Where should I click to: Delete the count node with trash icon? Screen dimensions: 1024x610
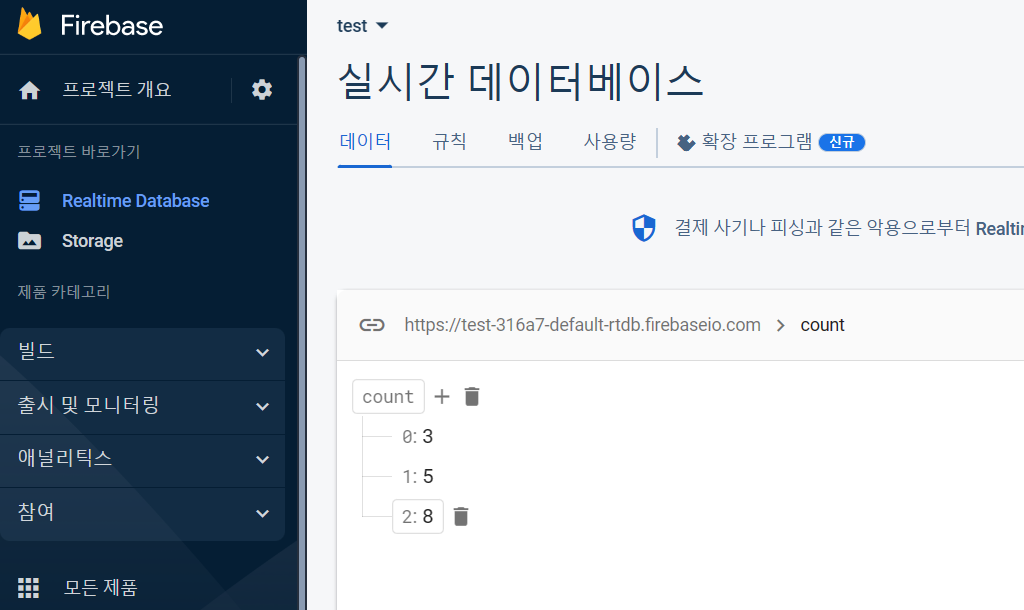472,396
